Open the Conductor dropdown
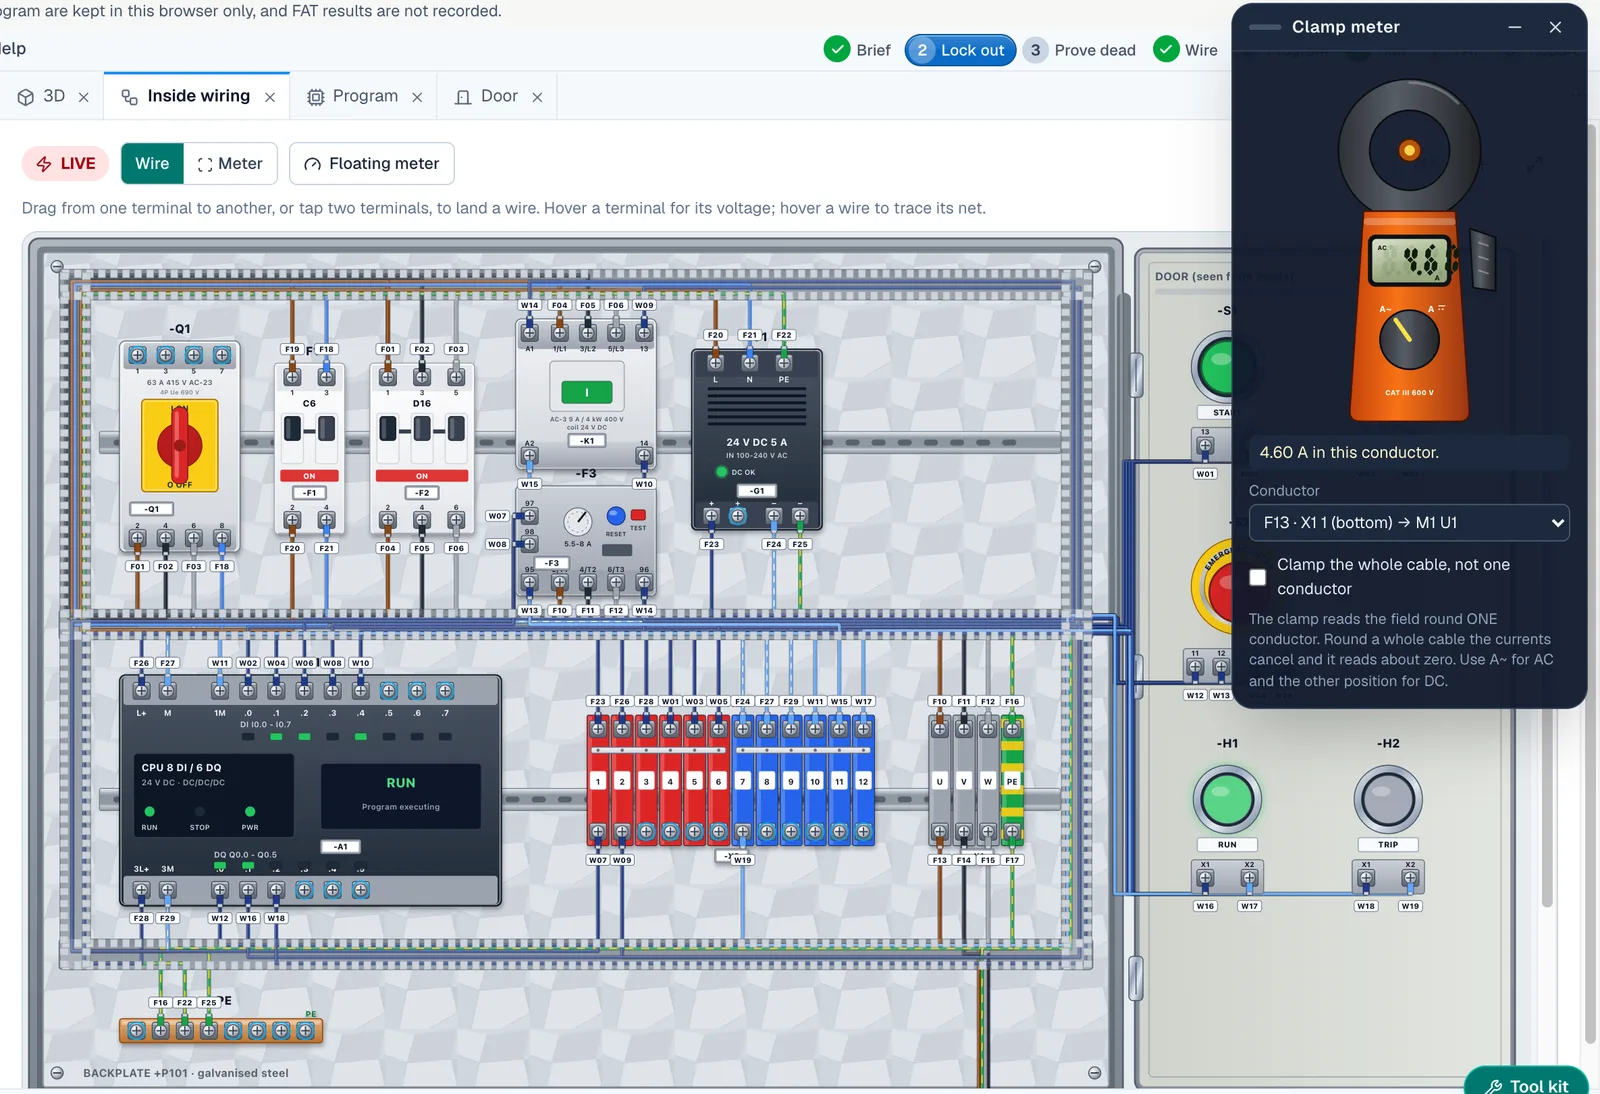 1409,522
